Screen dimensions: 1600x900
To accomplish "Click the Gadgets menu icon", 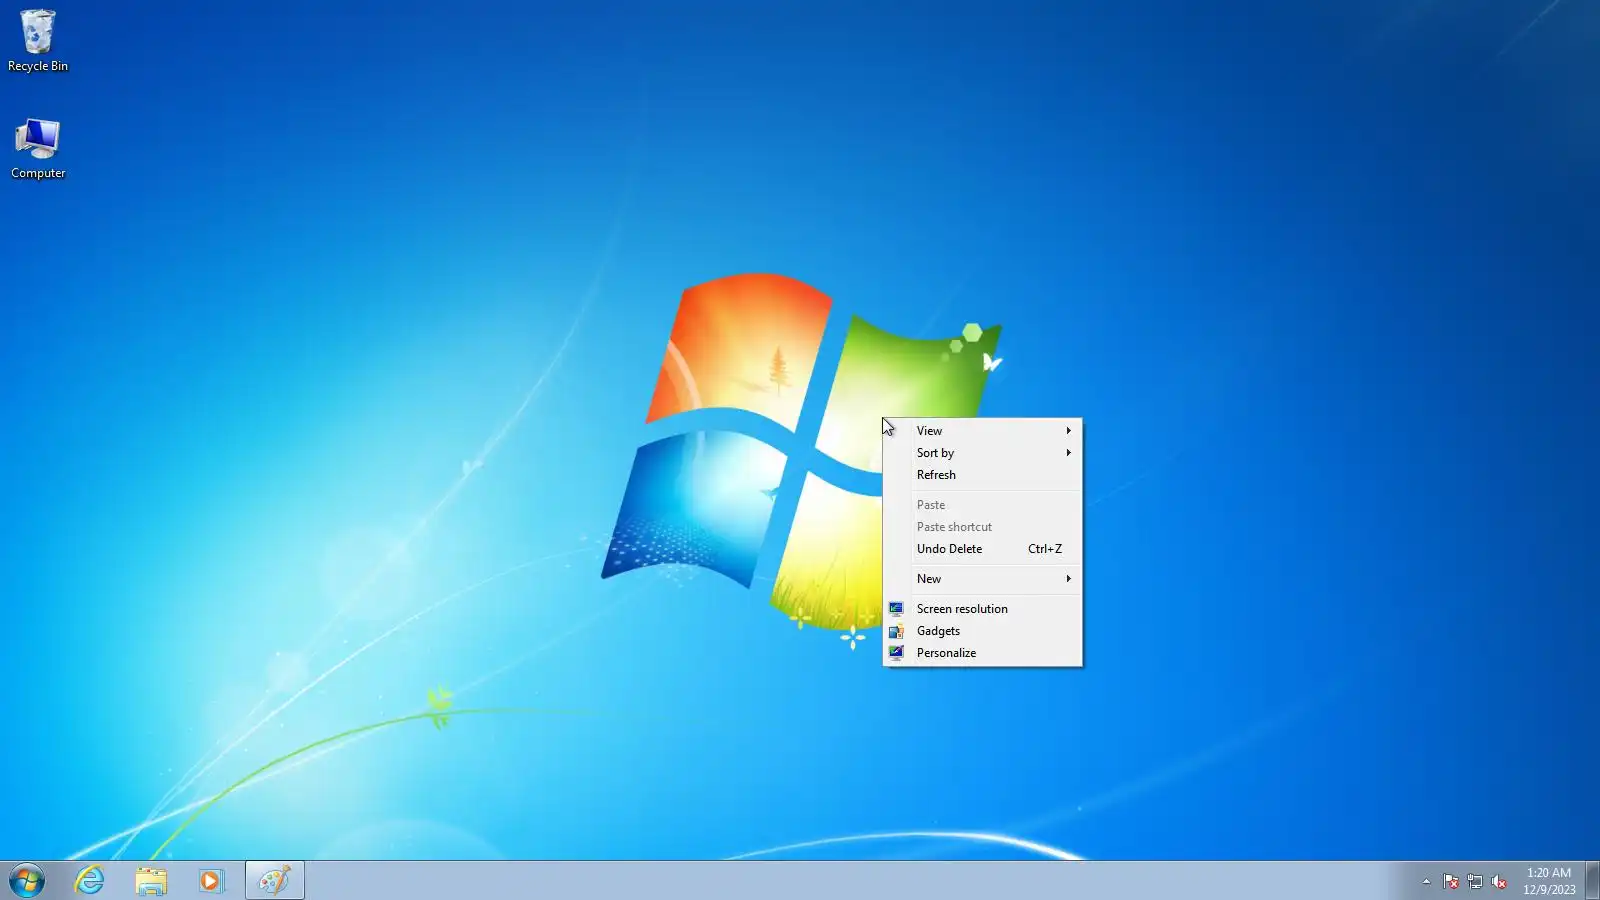I will click(896, 631).
